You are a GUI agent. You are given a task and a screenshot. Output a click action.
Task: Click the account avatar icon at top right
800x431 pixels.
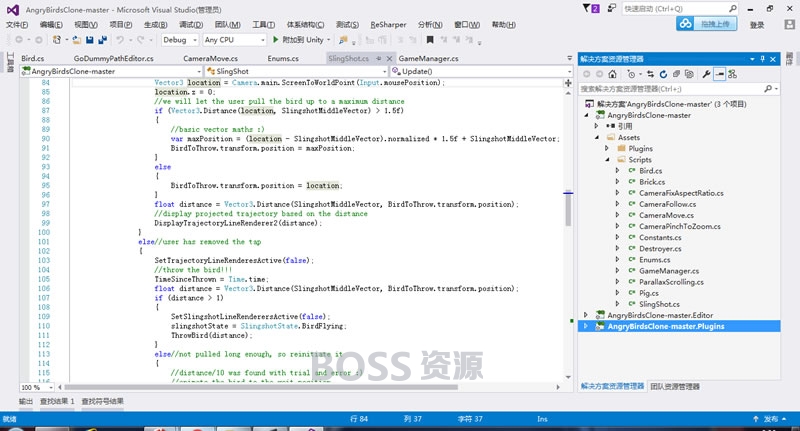point(789,24)
